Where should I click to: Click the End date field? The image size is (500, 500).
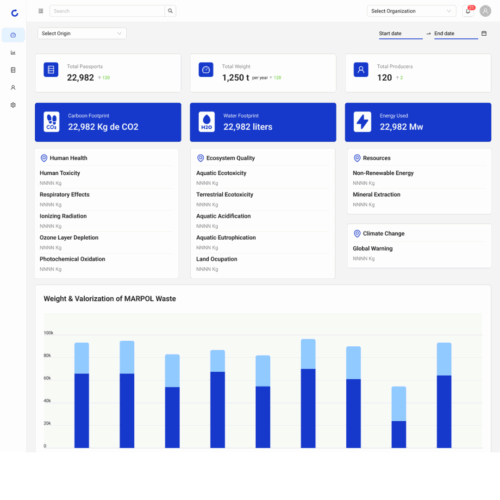456,34
